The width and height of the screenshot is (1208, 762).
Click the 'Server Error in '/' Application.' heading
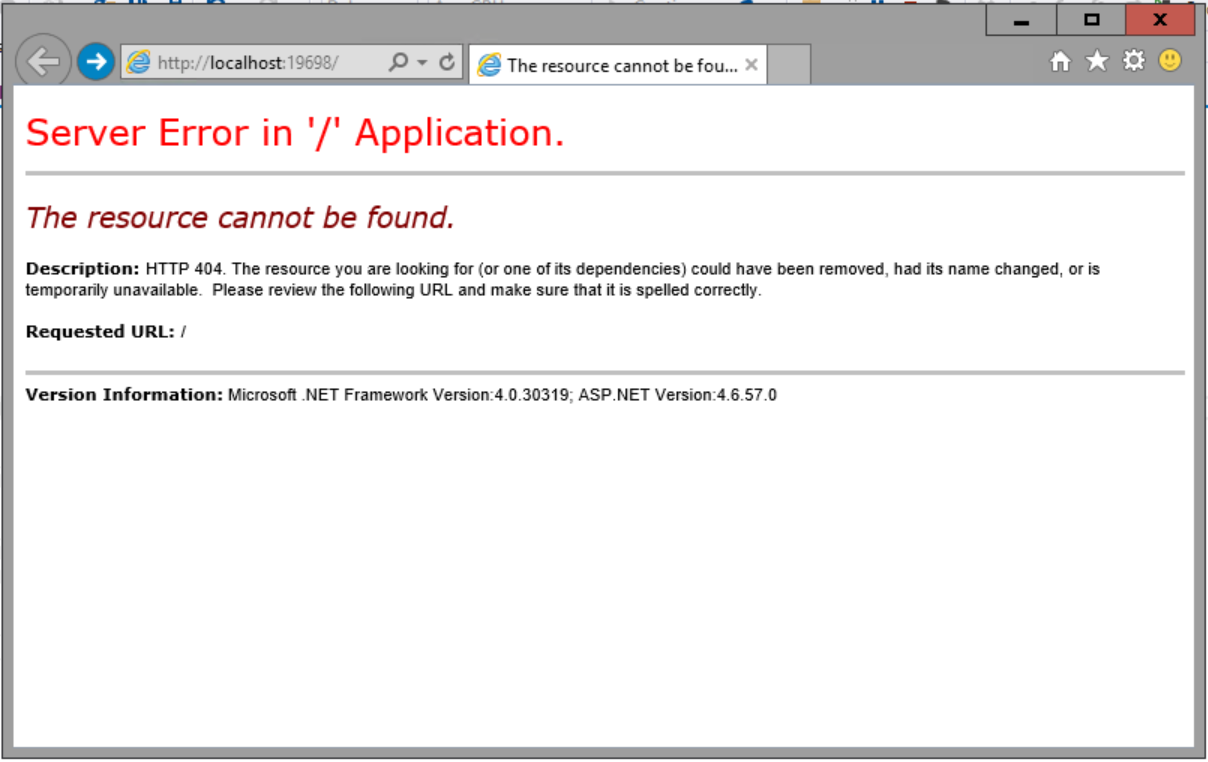pyautogui.click(x=295, y=133)
